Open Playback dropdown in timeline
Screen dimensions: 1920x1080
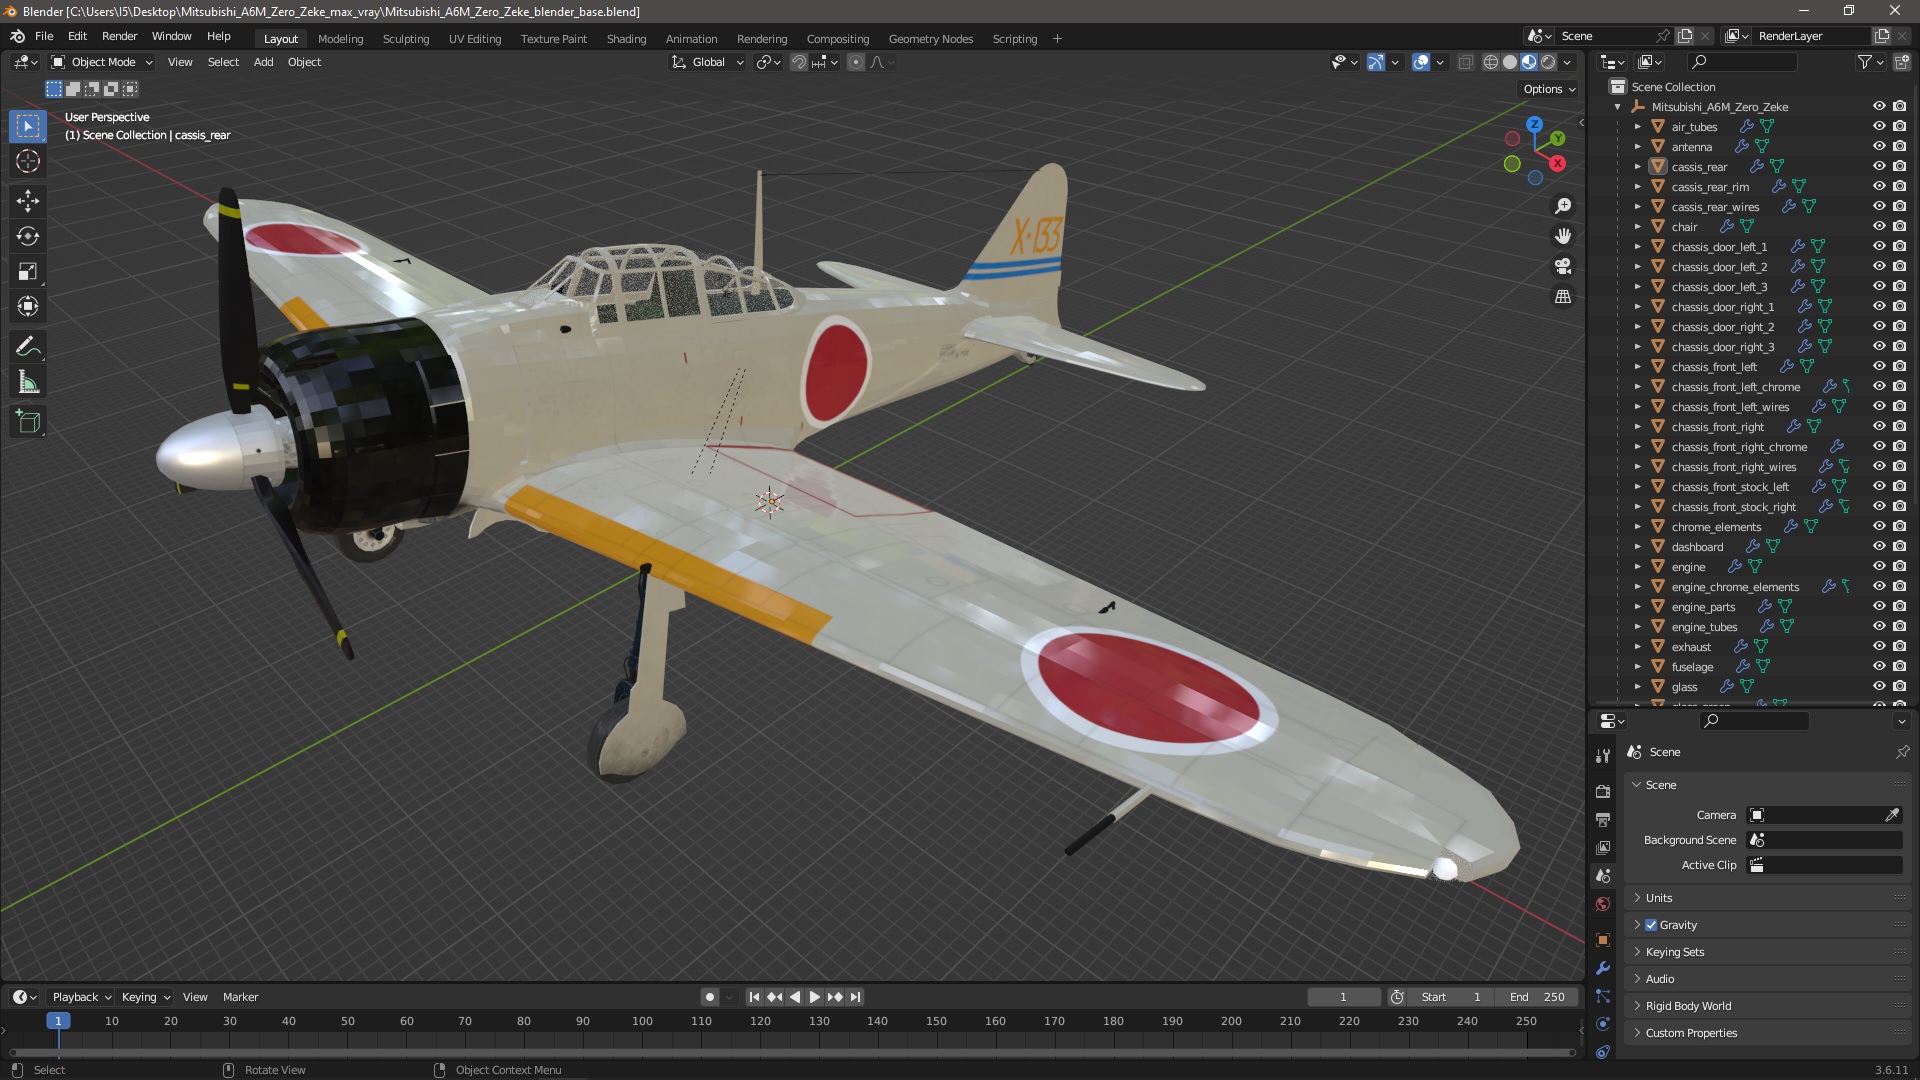[82, 997]
